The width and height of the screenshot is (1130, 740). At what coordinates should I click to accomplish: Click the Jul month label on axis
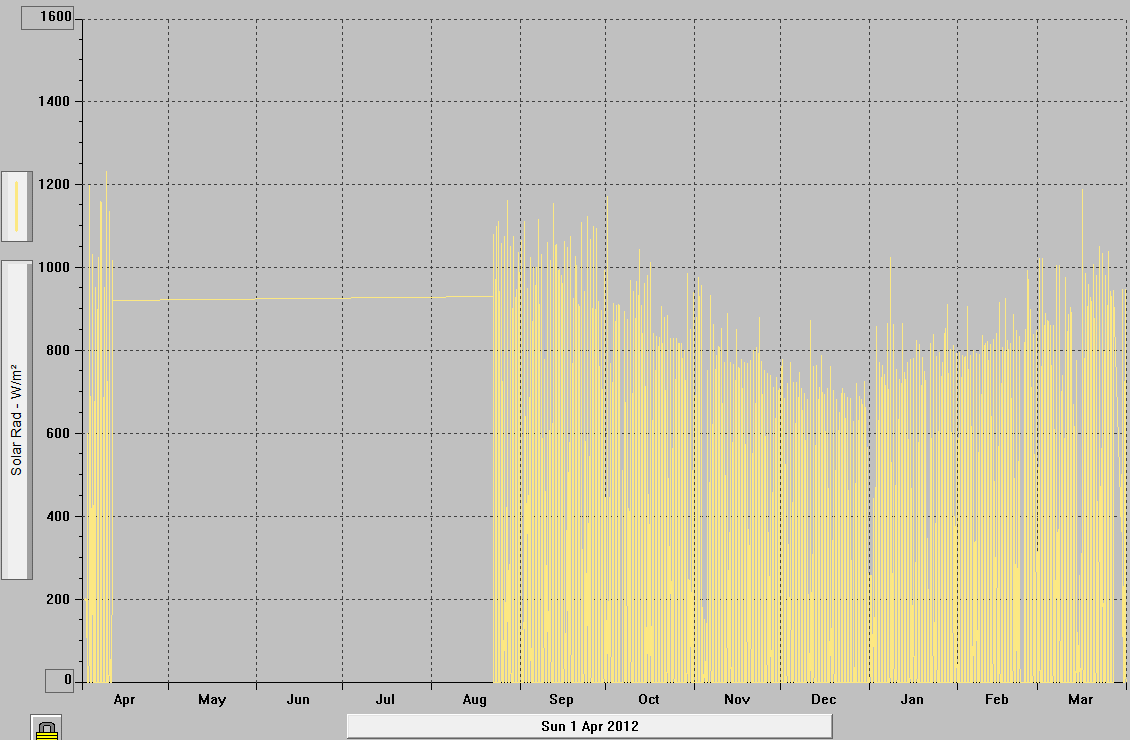coord(386,700)
